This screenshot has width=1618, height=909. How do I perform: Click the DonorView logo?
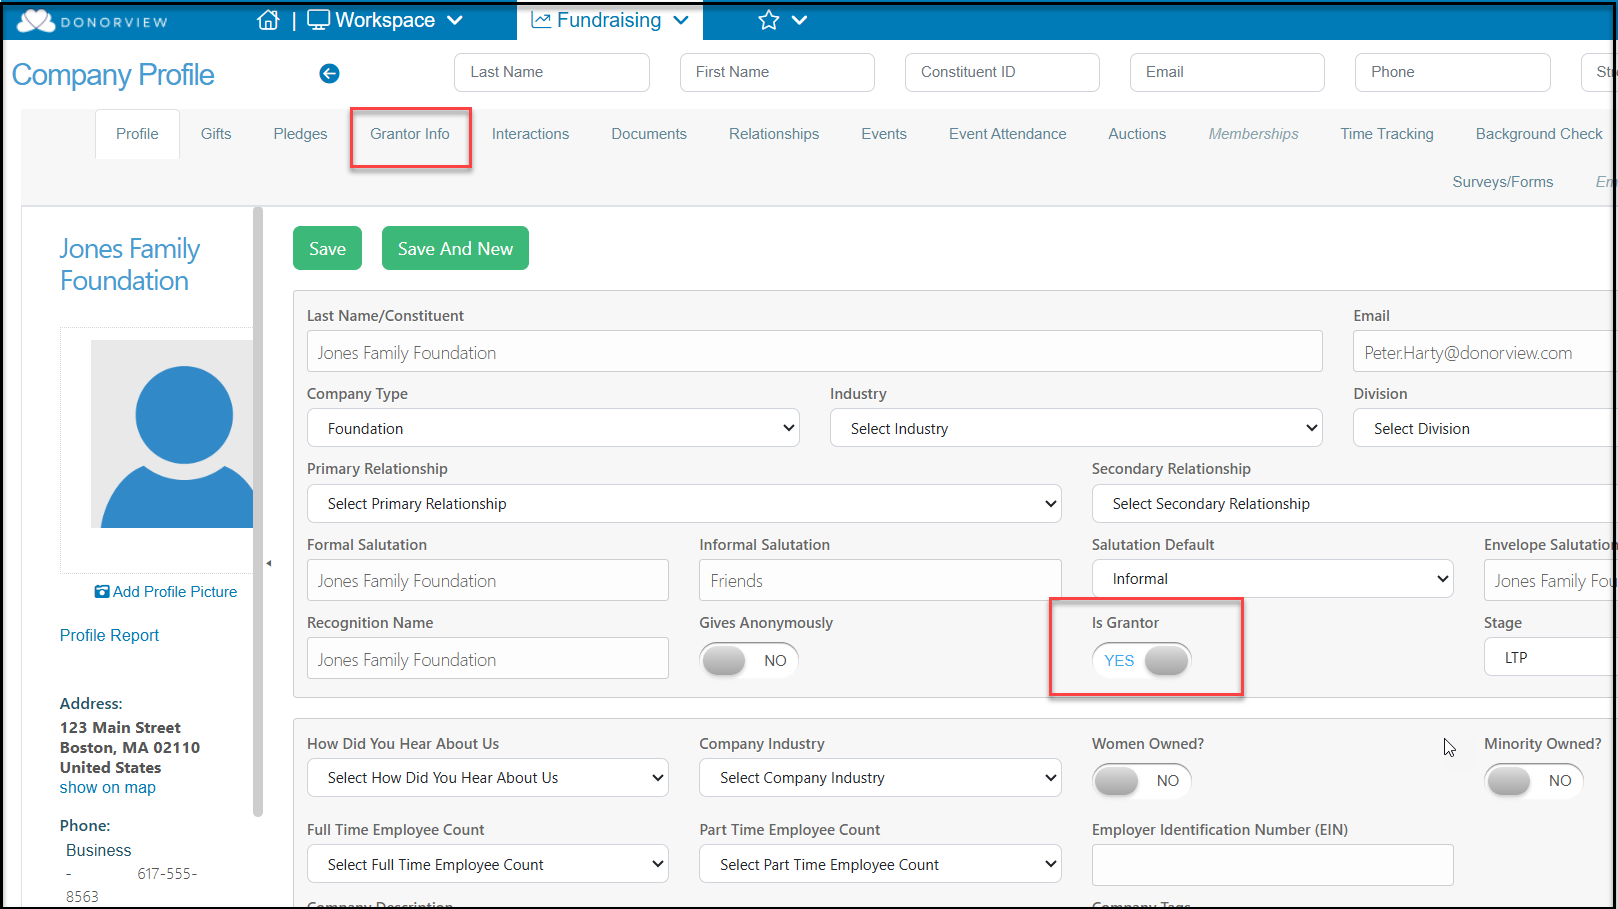coord(93,21)
